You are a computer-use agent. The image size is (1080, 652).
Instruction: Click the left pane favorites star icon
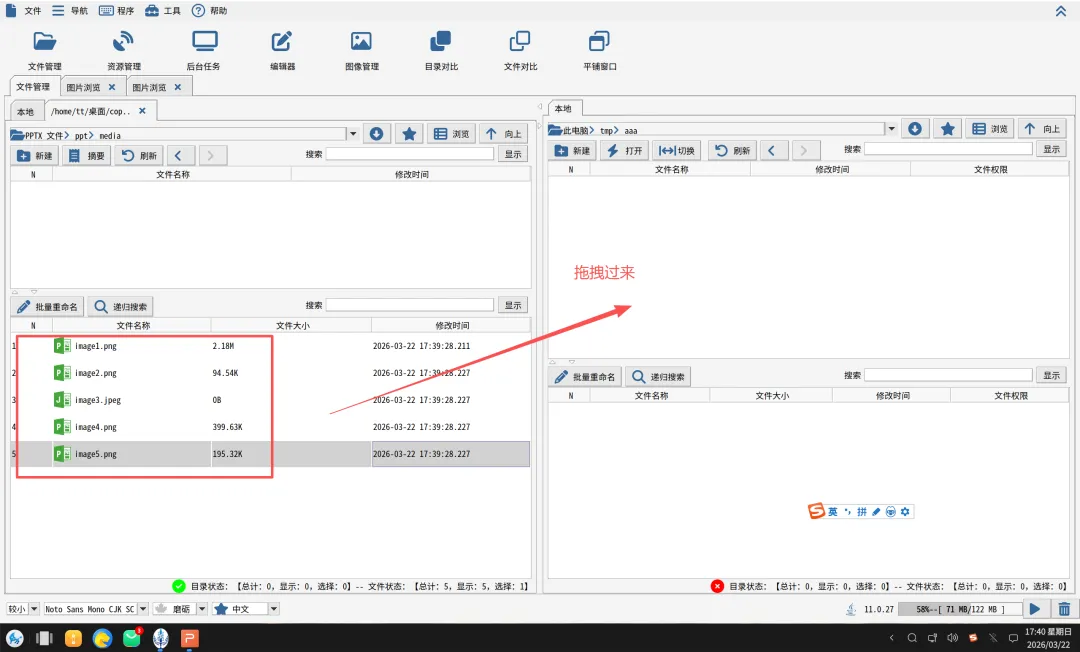[409, 134]
